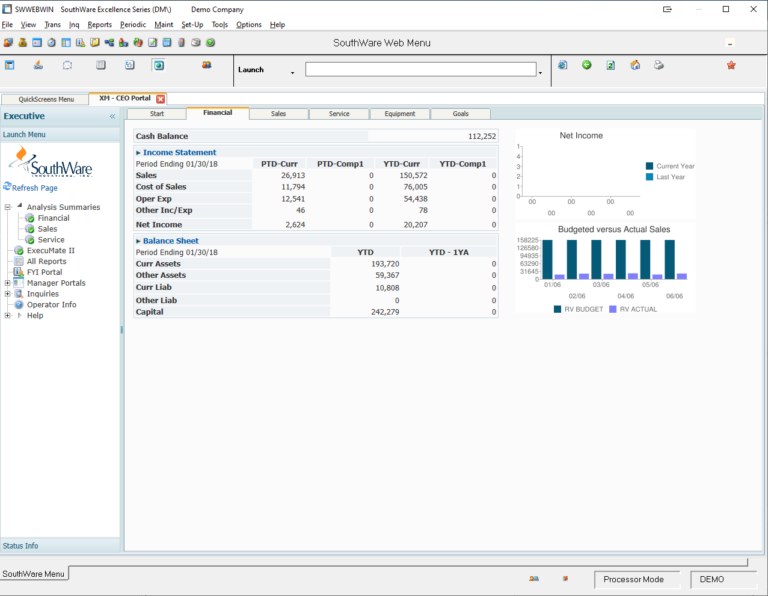Open ExecuMate II in sidebar
This screenshot has width=768, height=596.
[50, 250]
